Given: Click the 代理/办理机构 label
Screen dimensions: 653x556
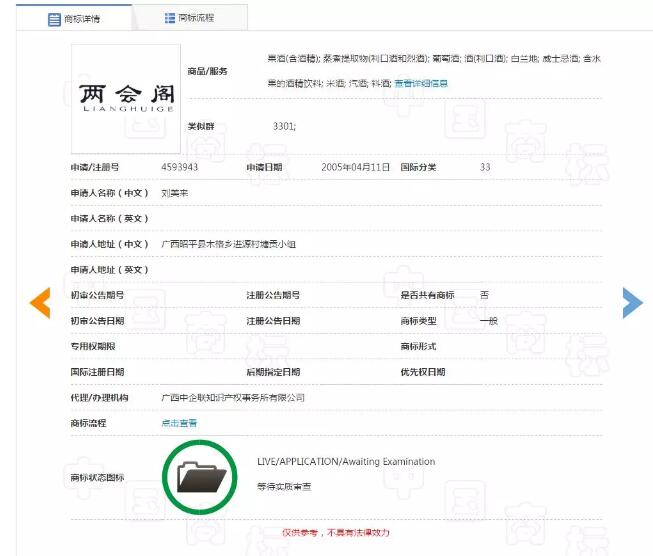Looking at the screenshot, I should [x=99, y=398].
